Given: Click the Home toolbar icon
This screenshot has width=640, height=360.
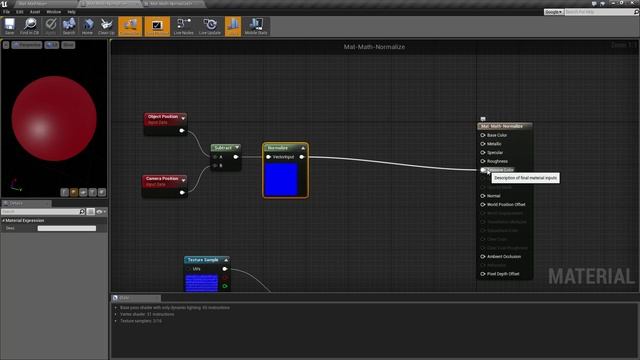Looking at the screenshot, I should click(x=87, y=26).
